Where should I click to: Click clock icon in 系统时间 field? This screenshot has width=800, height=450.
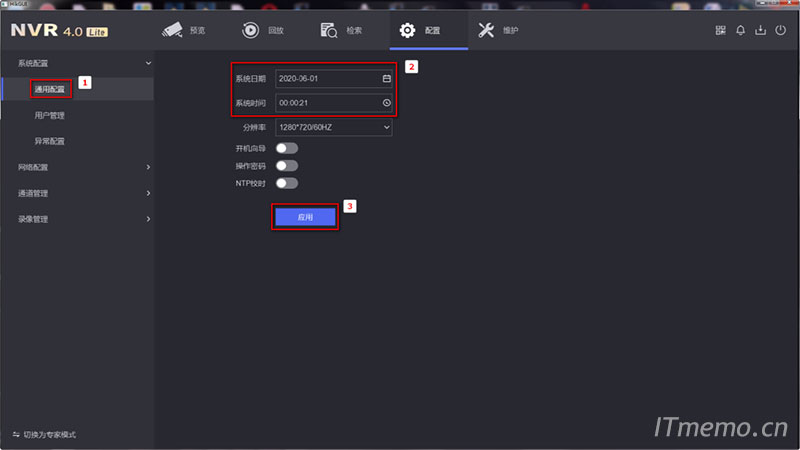pyautogui.click(x=386, y=103)
